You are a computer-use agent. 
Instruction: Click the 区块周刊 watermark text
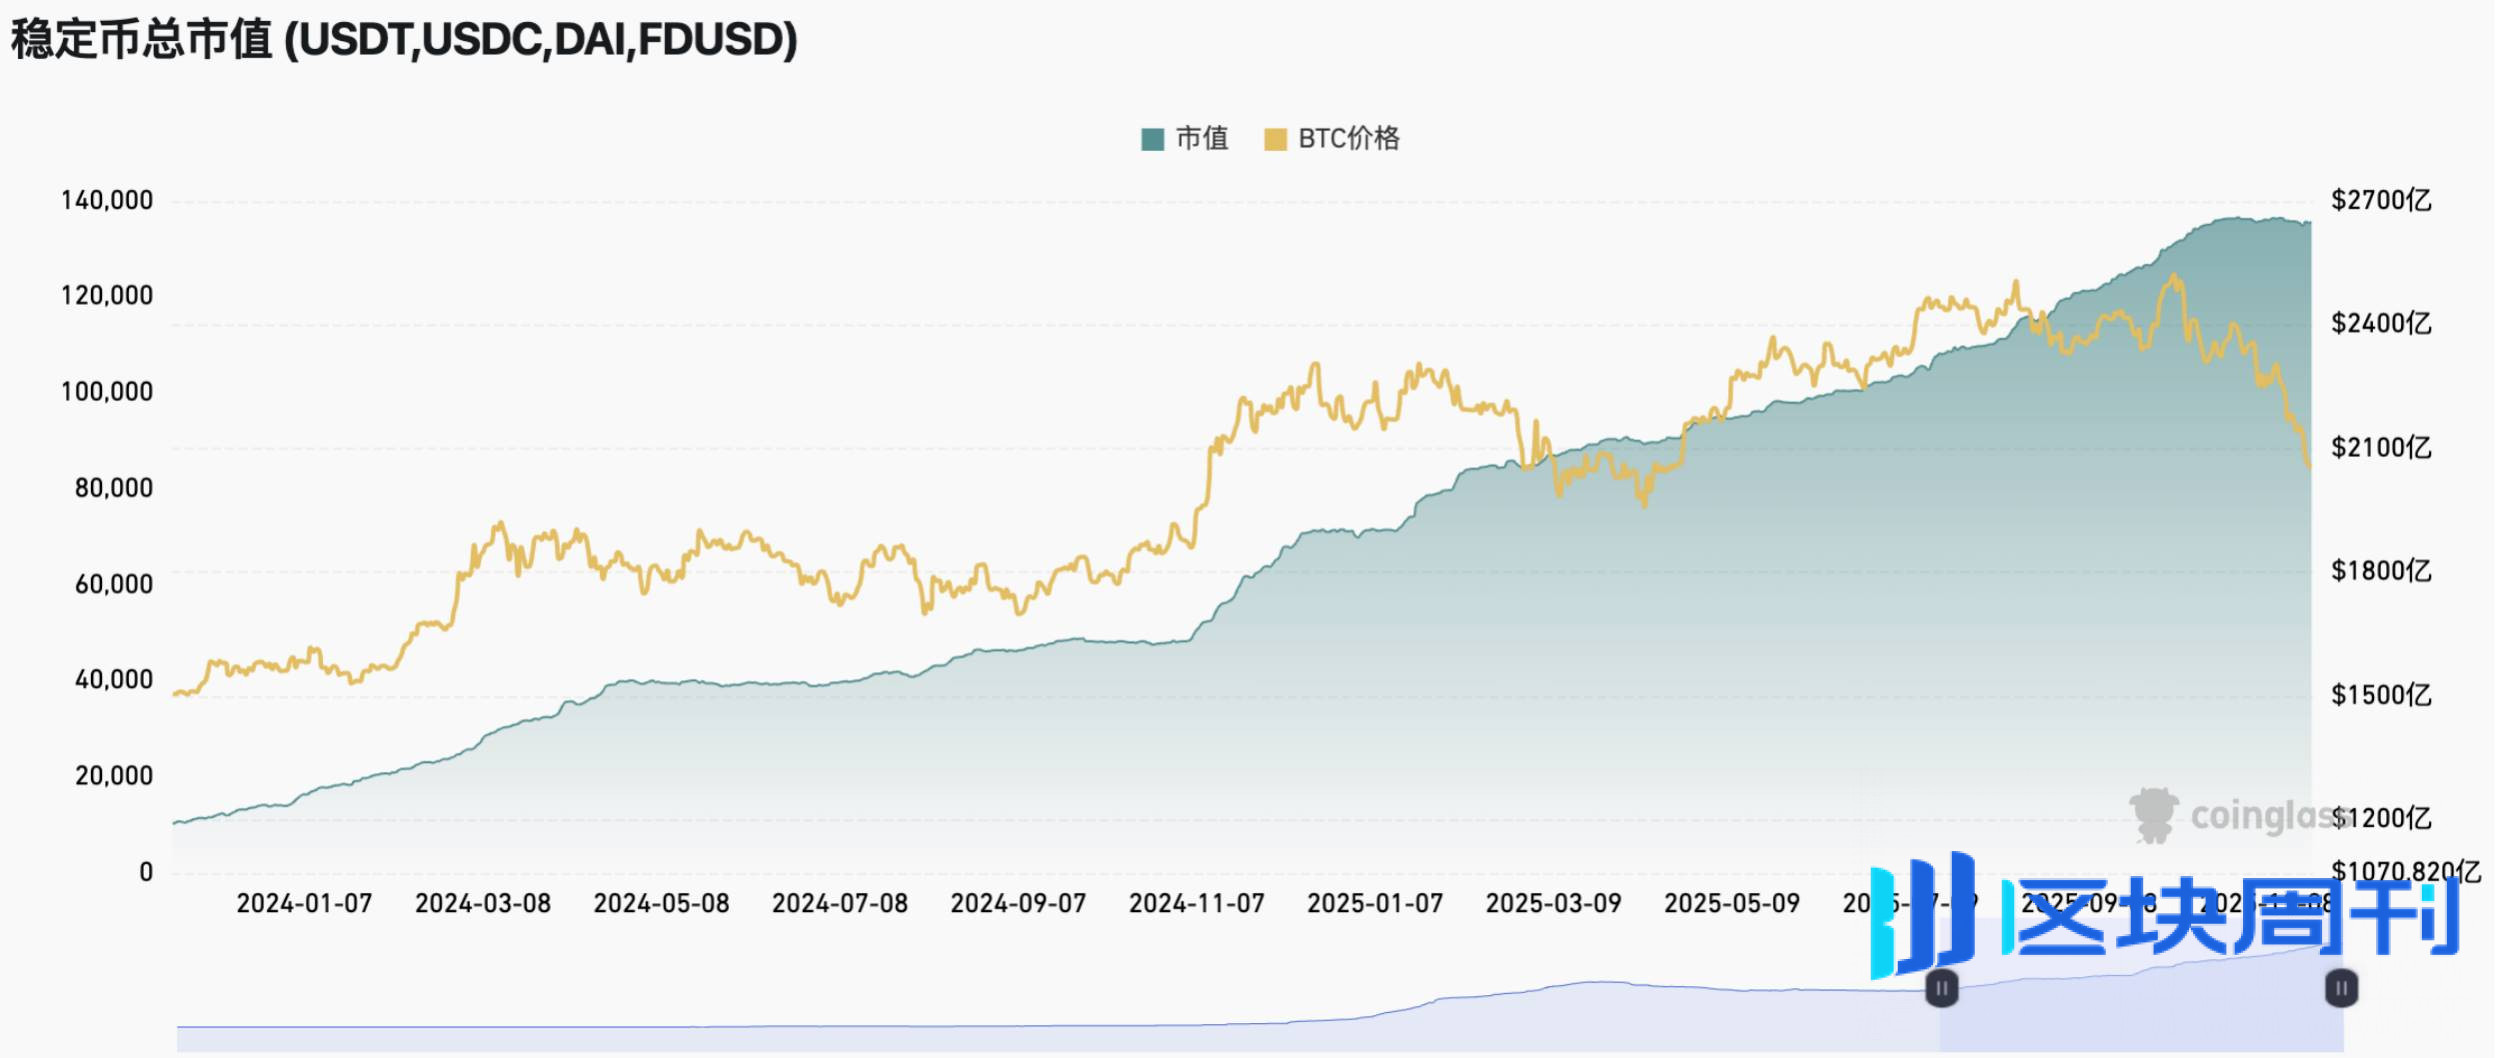[2235, 917]
